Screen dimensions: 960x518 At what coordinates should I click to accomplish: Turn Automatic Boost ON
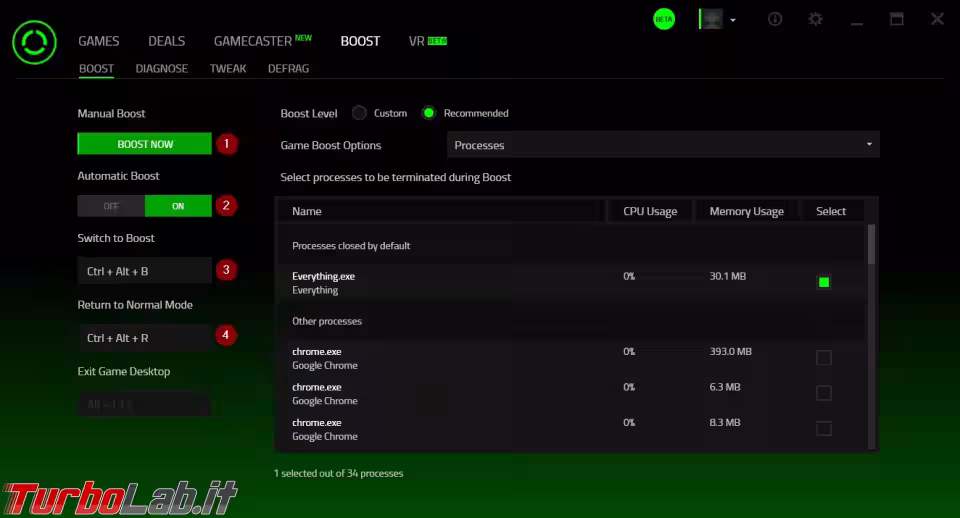coord(178,206)
